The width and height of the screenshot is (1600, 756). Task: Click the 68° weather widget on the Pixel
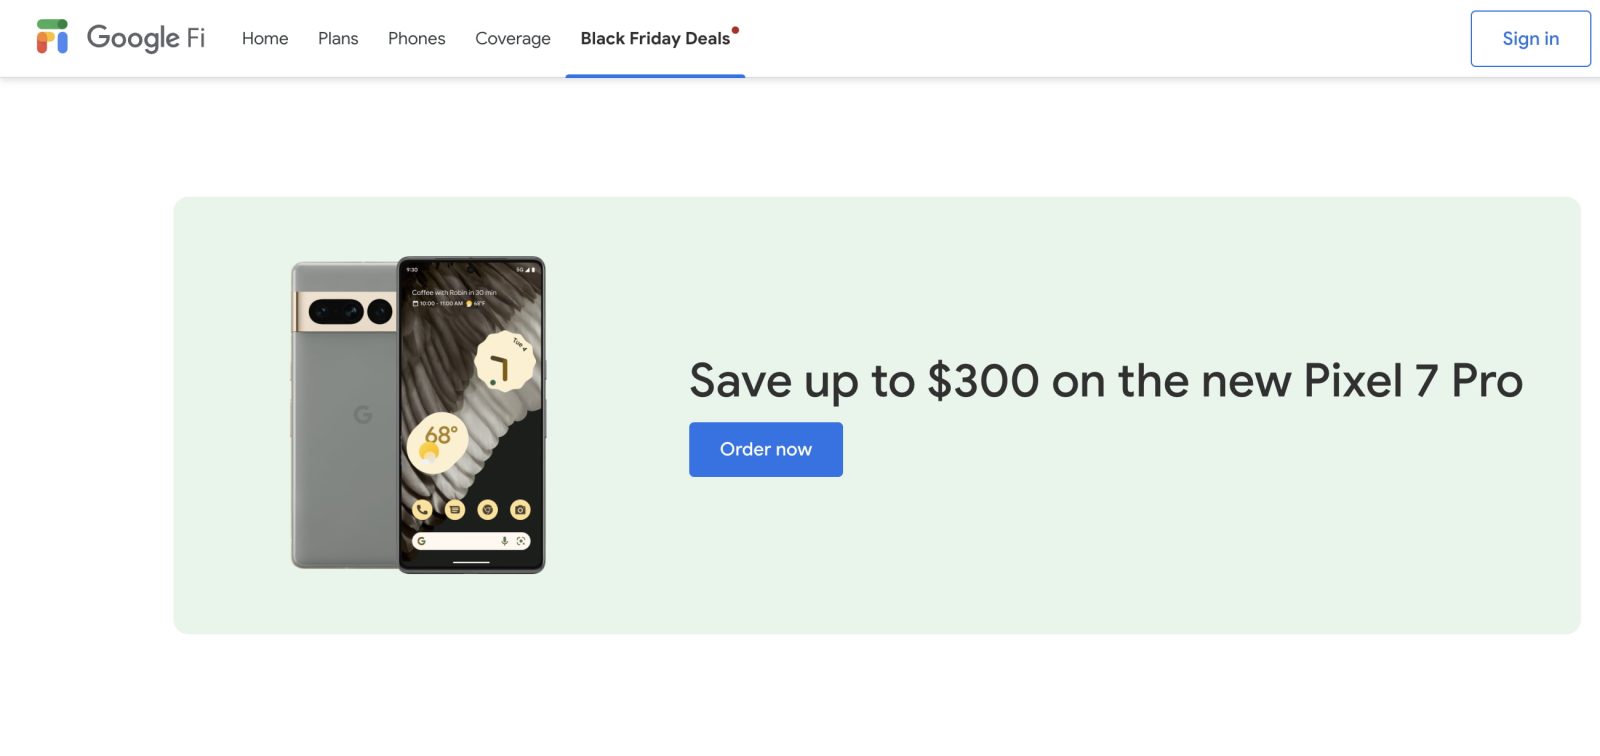[x=438, y=442]
